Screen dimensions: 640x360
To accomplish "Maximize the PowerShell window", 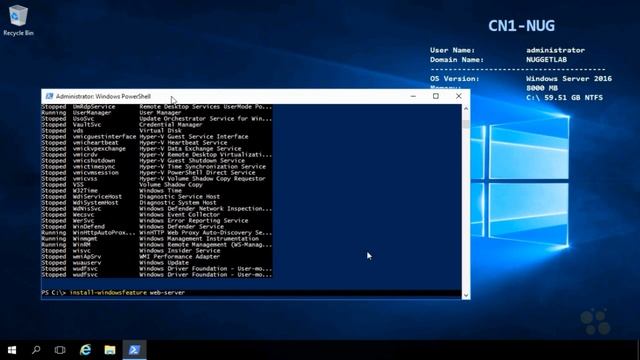I will pyautogui.click(x=436, y=96).
